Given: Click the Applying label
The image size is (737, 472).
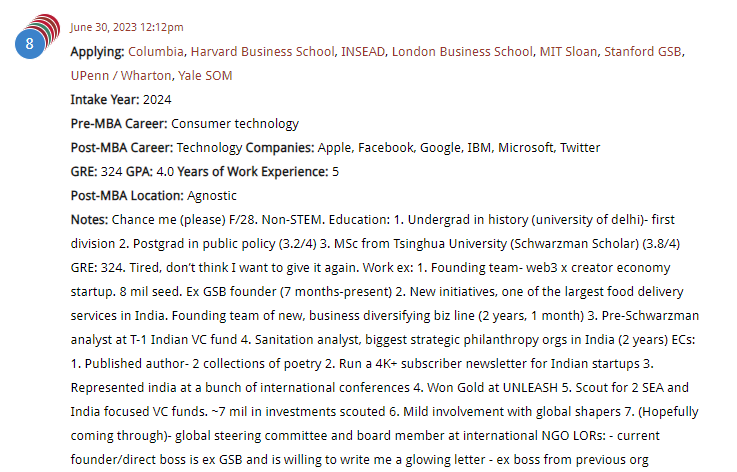Looking at the screenshot, I should click(97, 52).
